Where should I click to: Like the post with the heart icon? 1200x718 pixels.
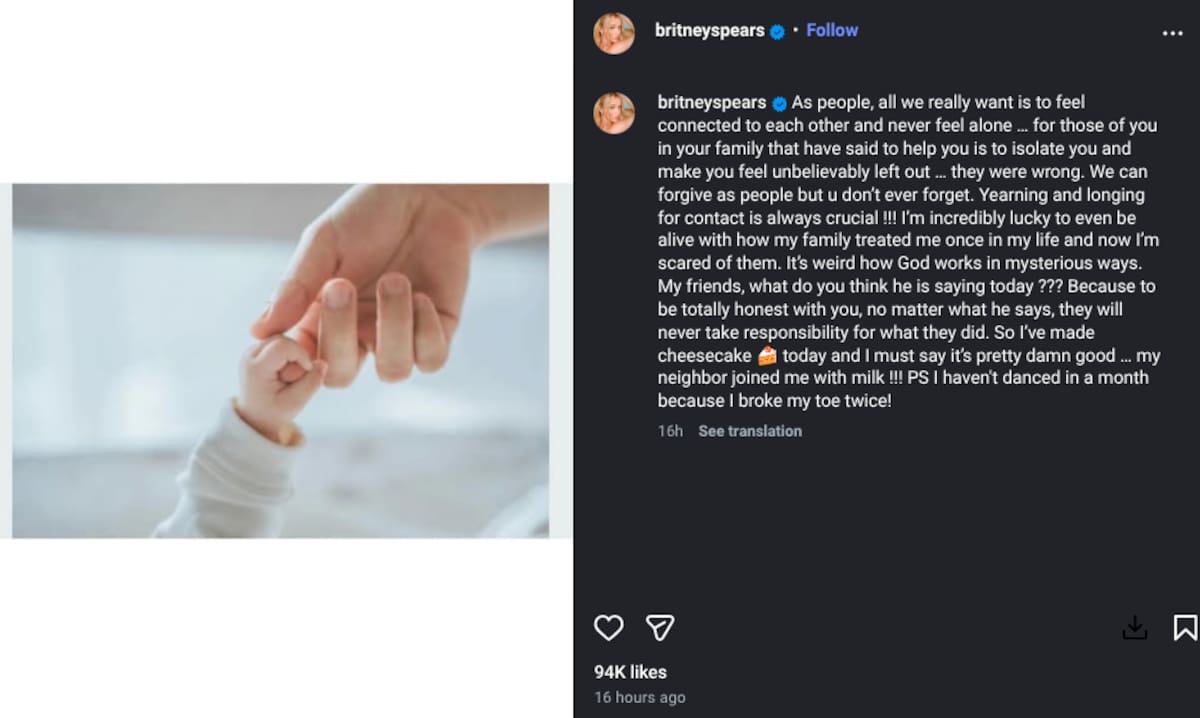point(608,628)
